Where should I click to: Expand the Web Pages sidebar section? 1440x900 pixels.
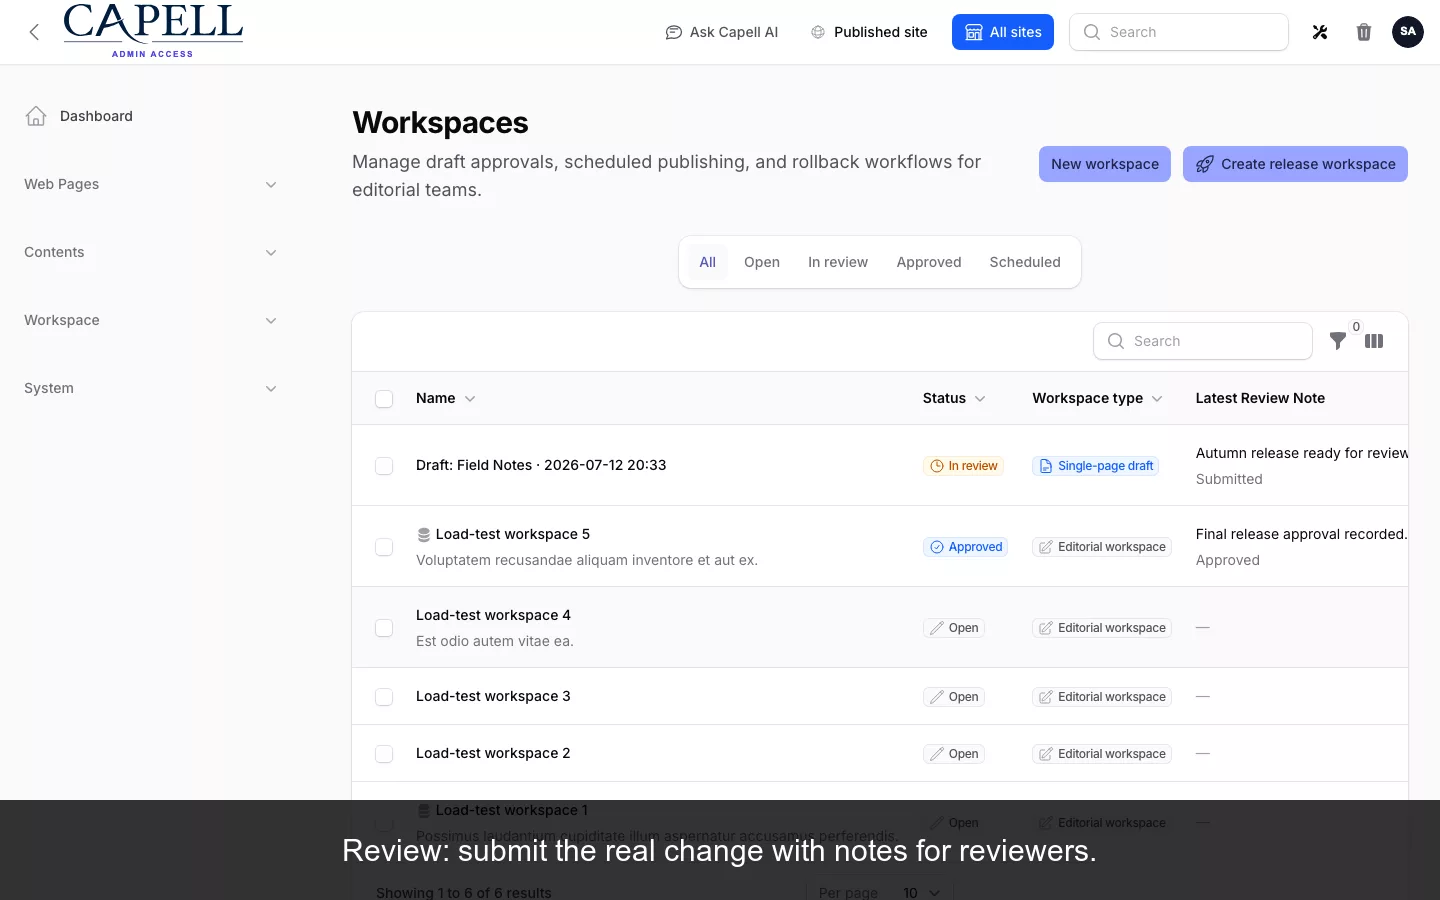click(150, 184)
